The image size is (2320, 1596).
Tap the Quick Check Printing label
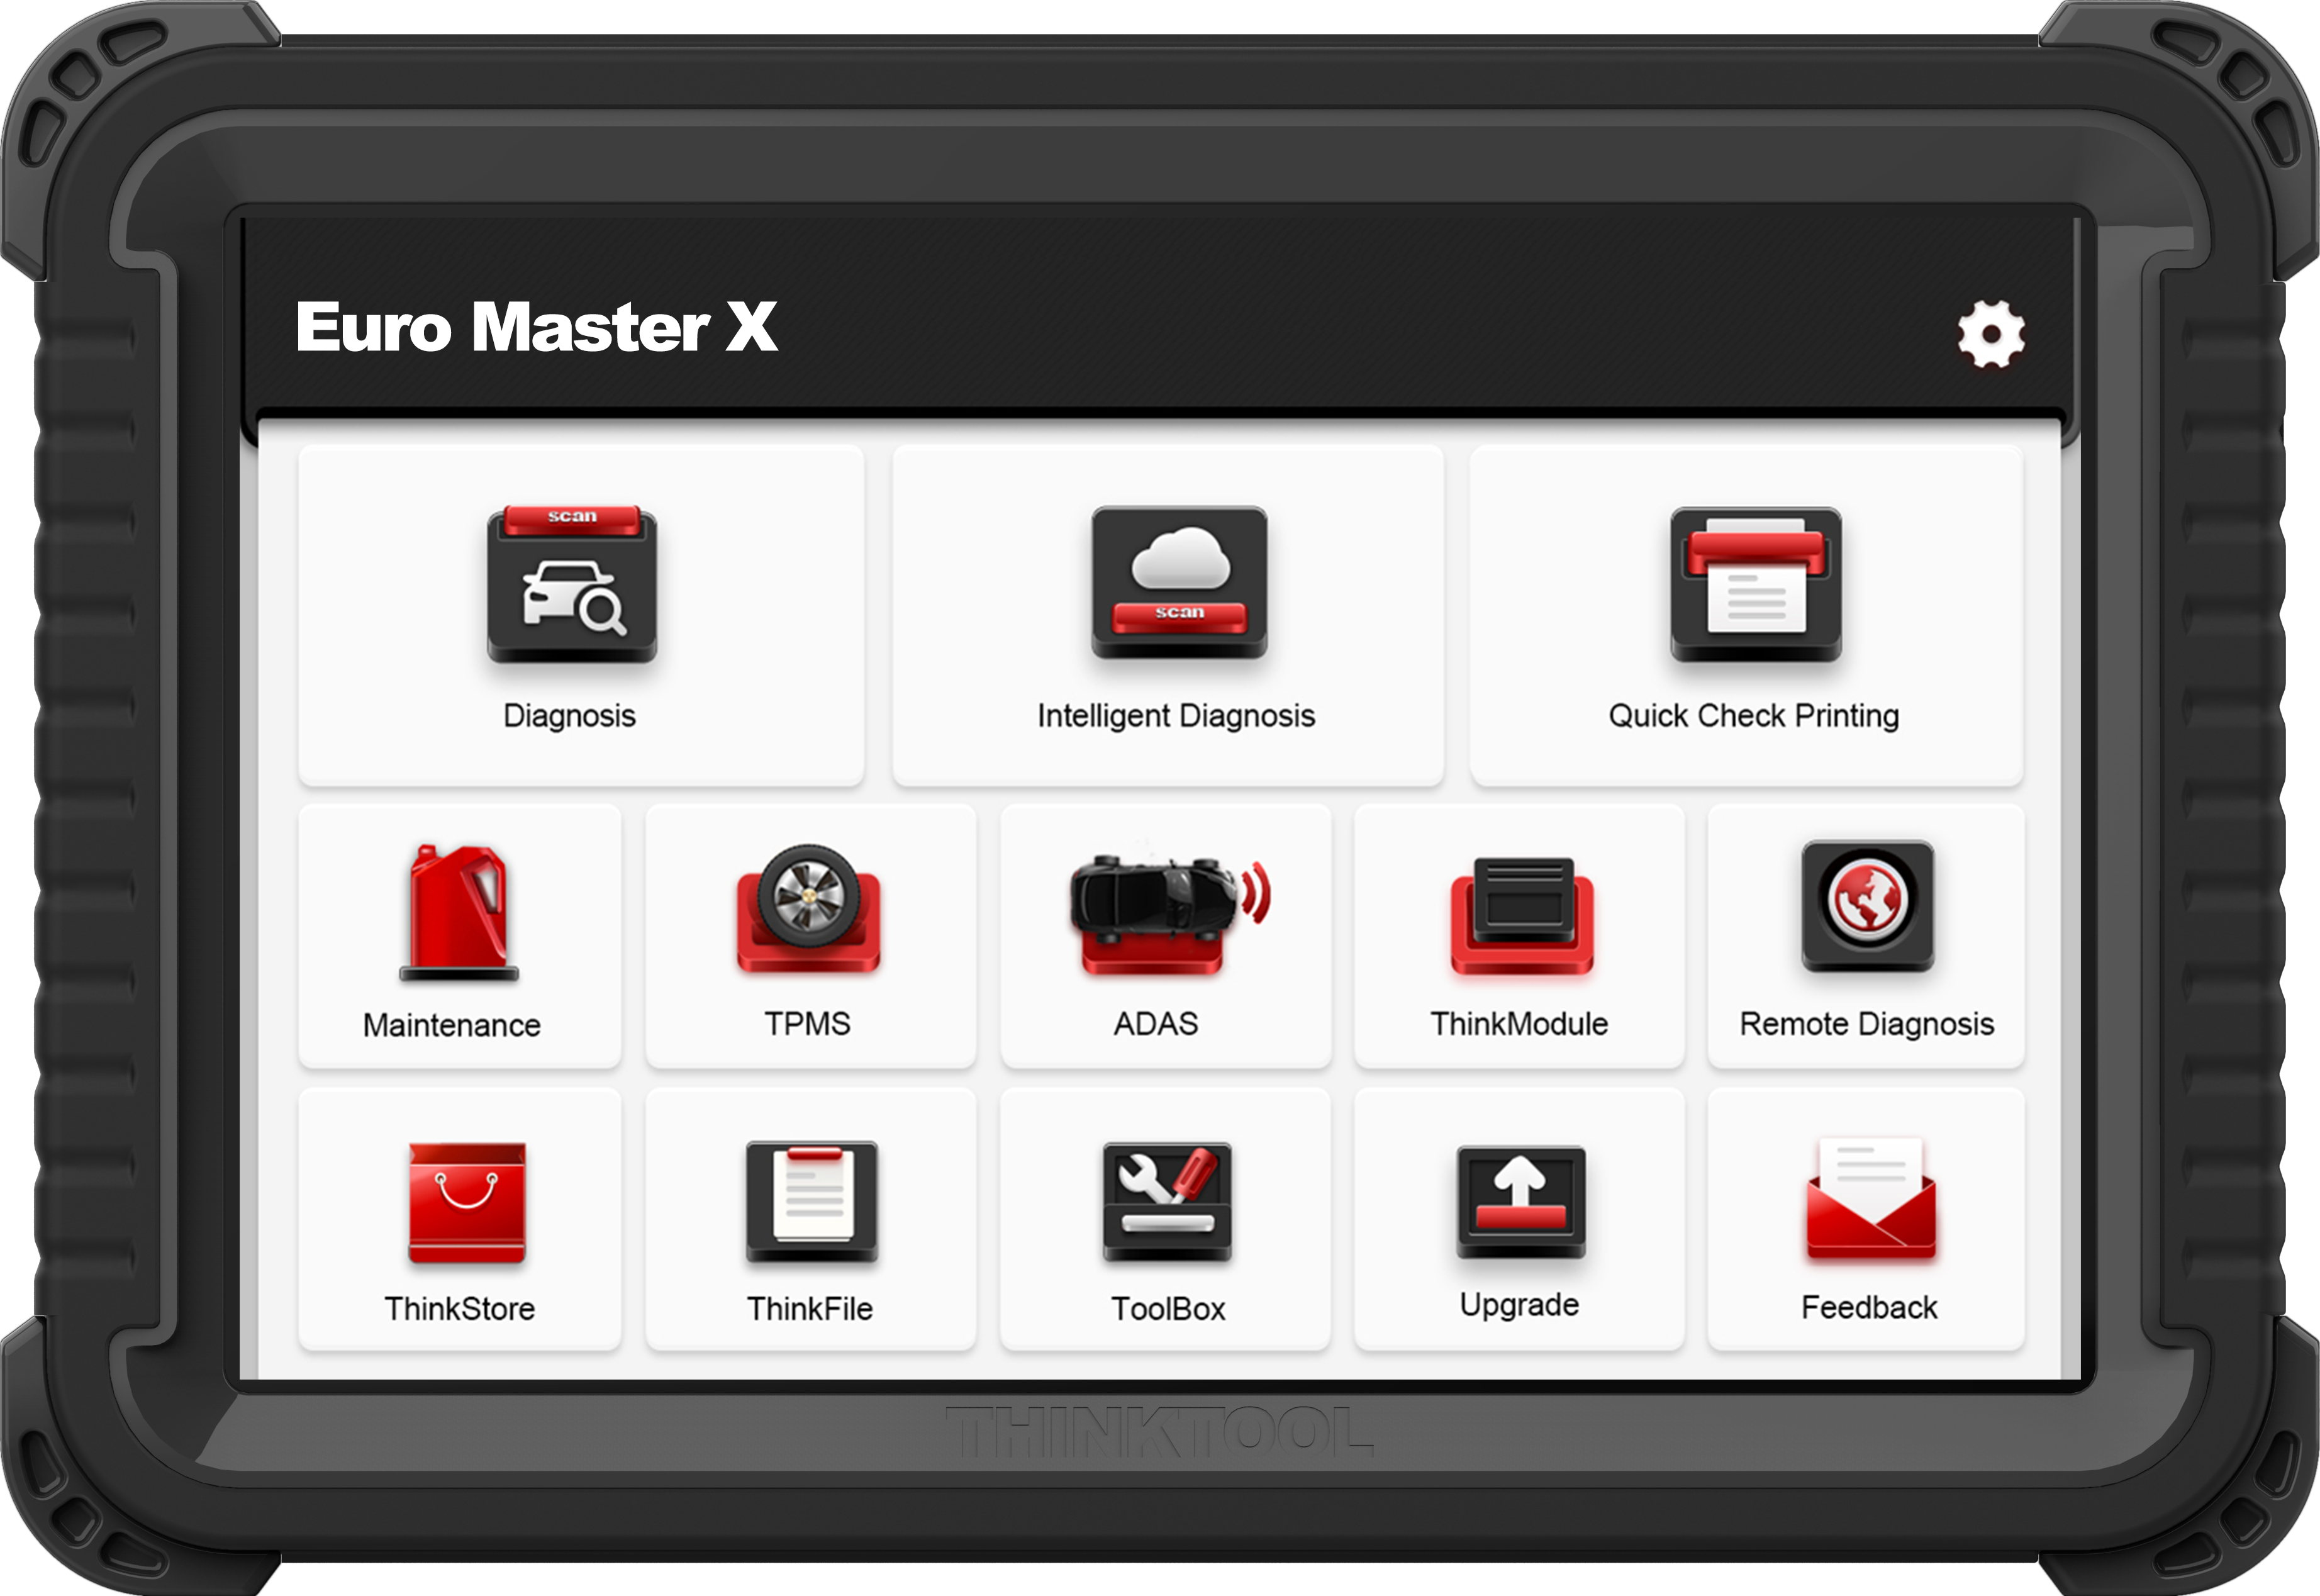click(1753, 716)
